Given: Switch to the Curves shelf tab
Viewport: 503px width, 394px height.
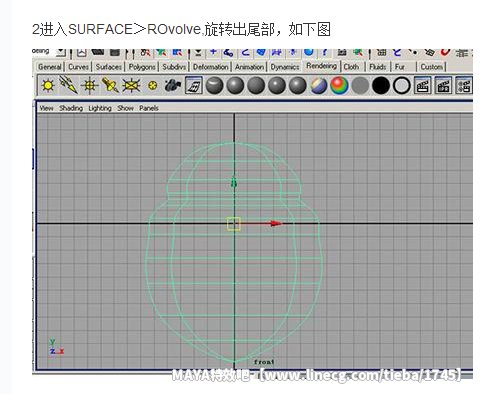Looking at the screenshot, I should point(78,67).
